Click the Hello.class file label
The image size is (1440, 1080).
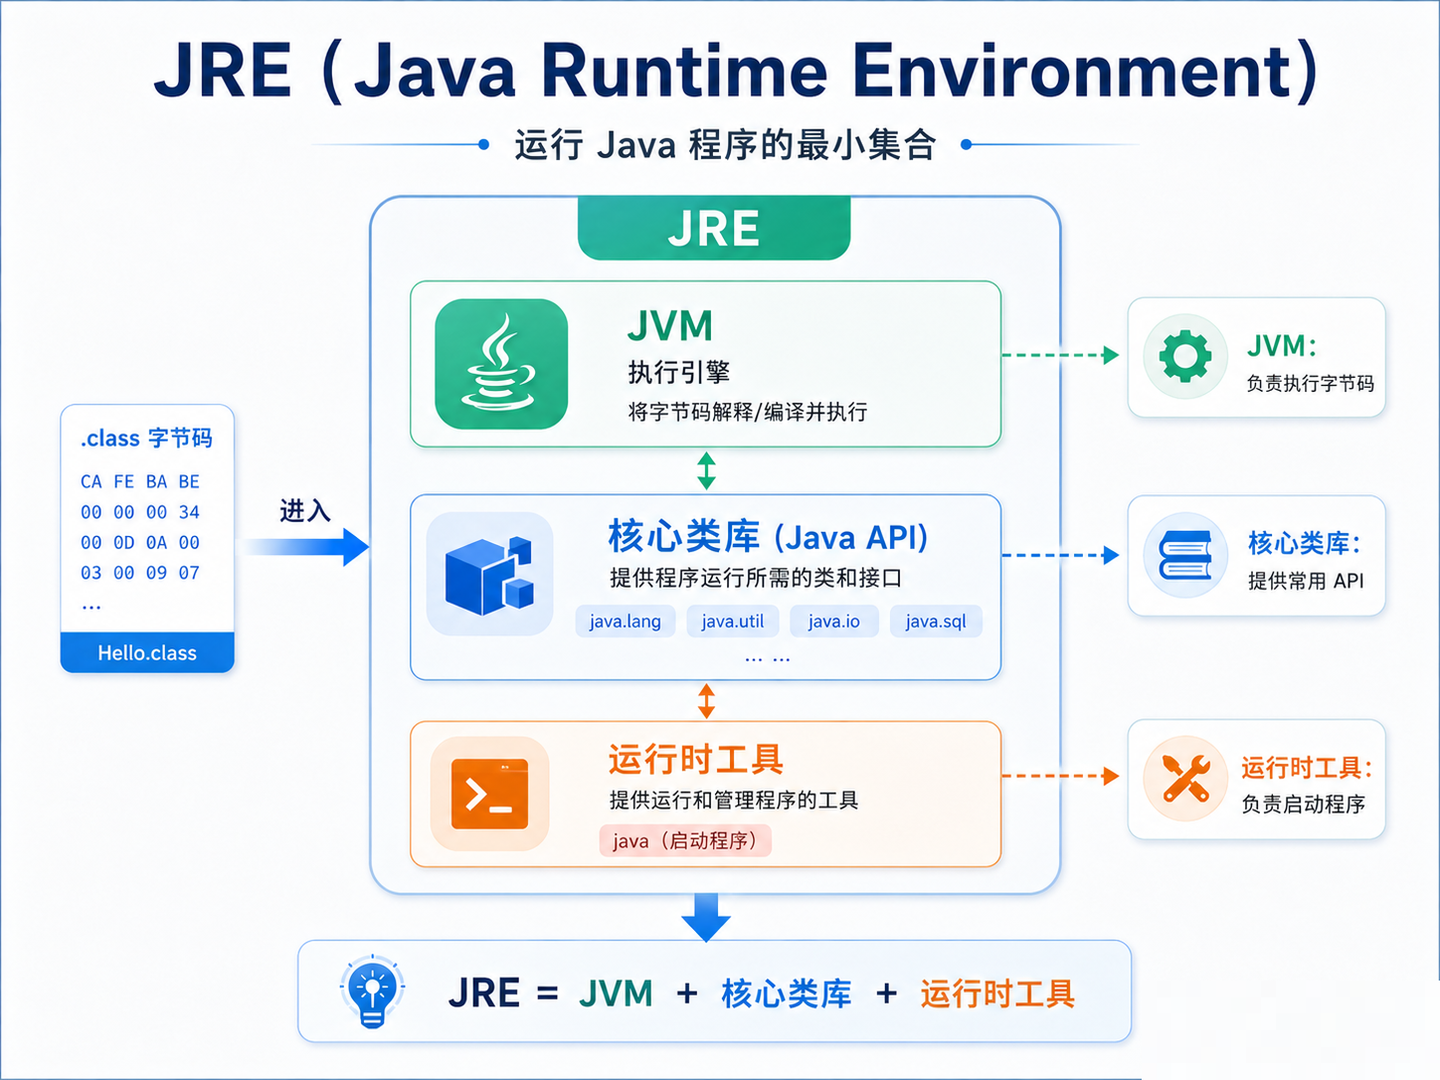tap(147, 652)
